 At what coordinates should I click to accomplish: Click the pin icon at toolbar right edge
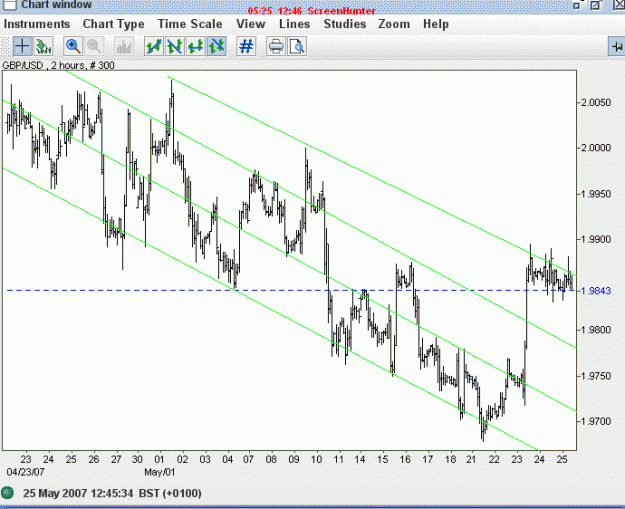(617, 47)
